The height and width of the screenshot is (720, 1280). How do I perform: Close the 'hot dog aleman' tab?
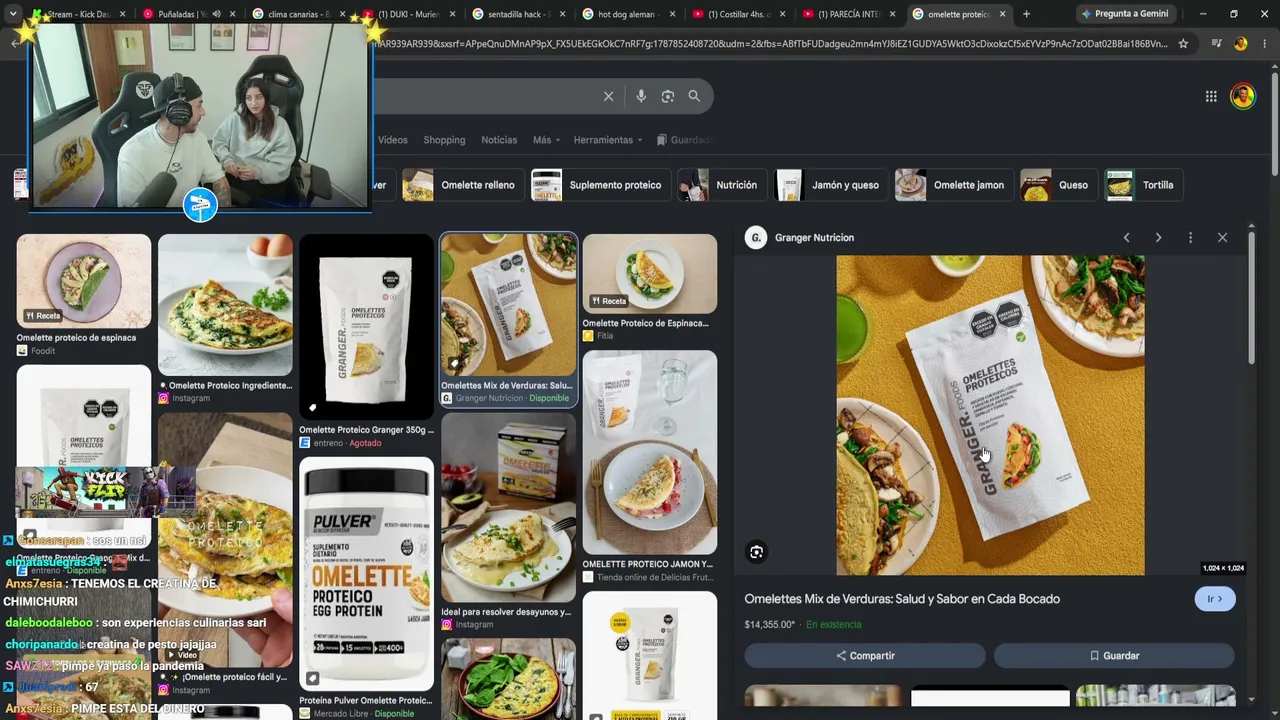pos(672,14)
